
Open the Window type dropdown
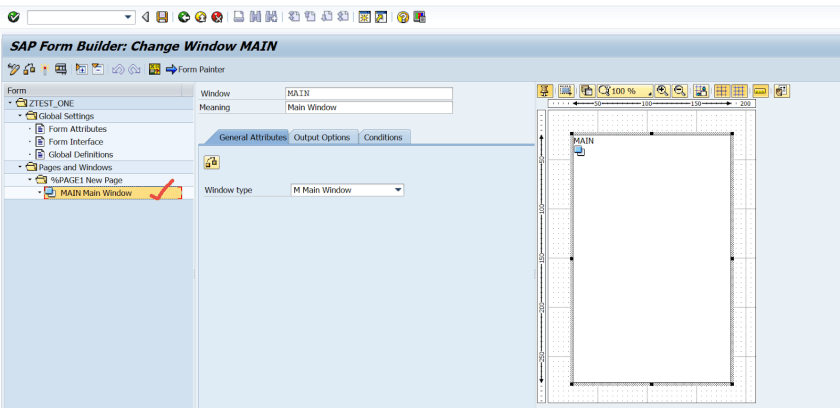[x=397, y=189]
